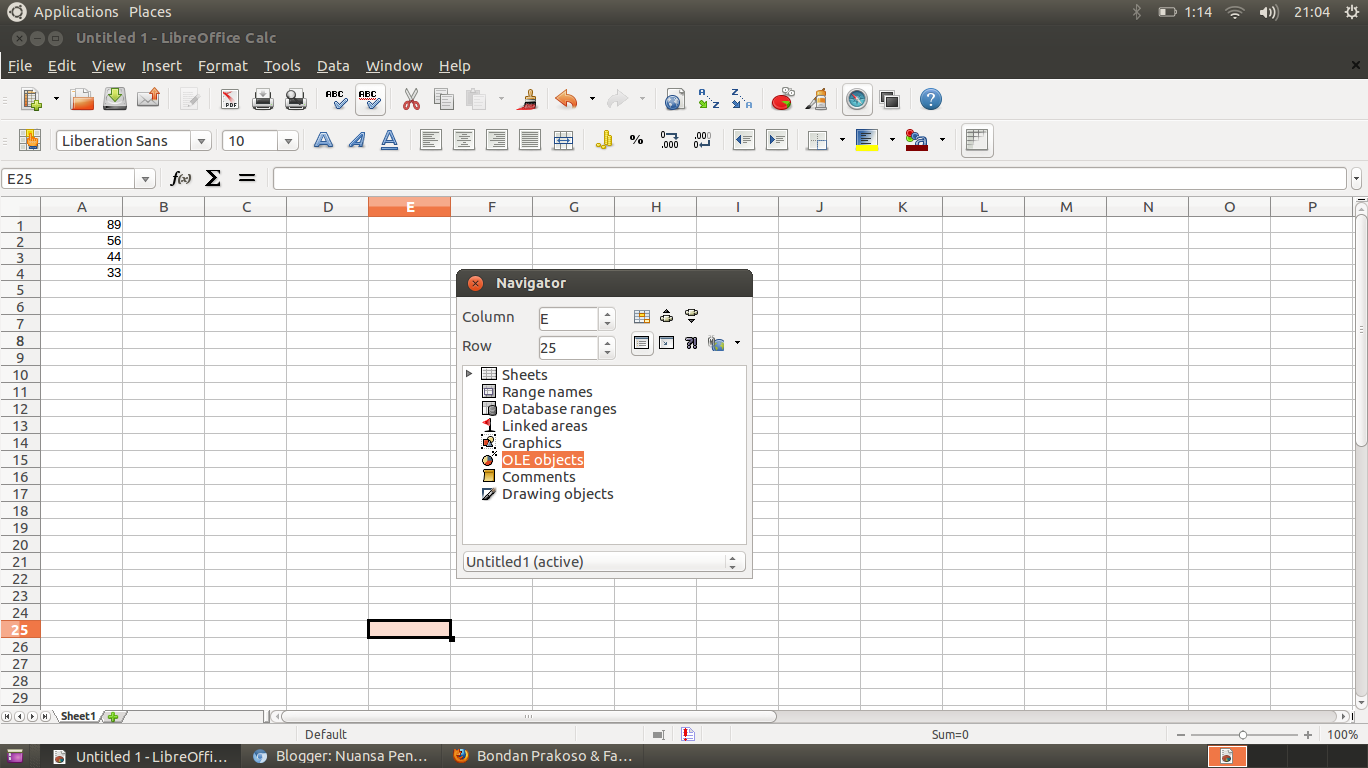Export directly as PDF
Screen dimensions: 1368x768
(x=230, y=99)
